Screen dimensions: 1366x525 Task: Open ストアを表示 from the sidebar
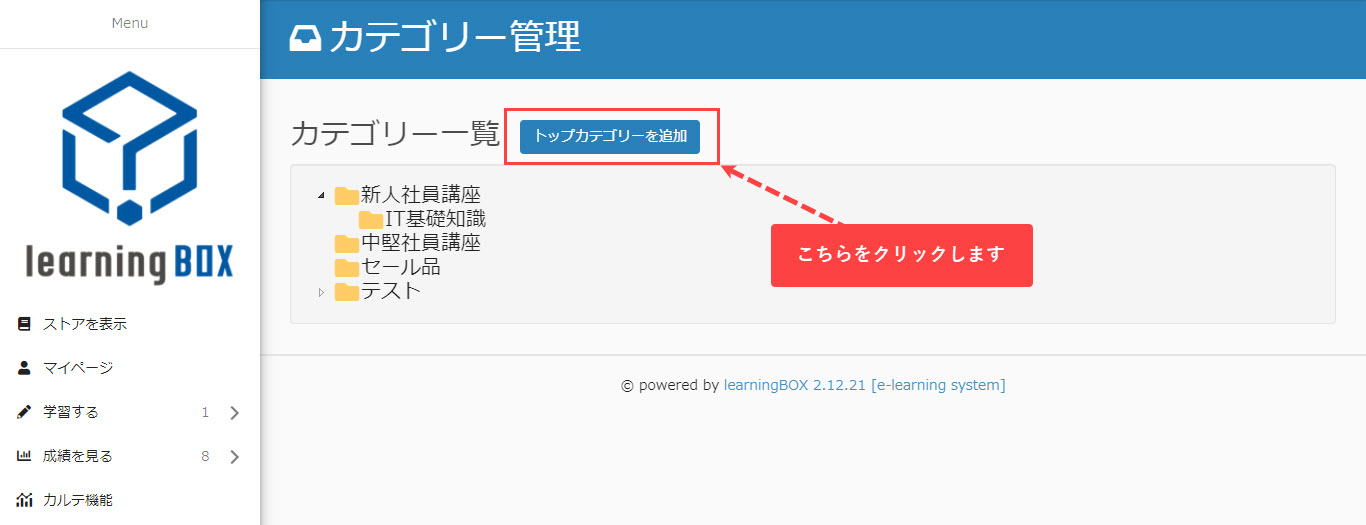click(x=85, y=324)
